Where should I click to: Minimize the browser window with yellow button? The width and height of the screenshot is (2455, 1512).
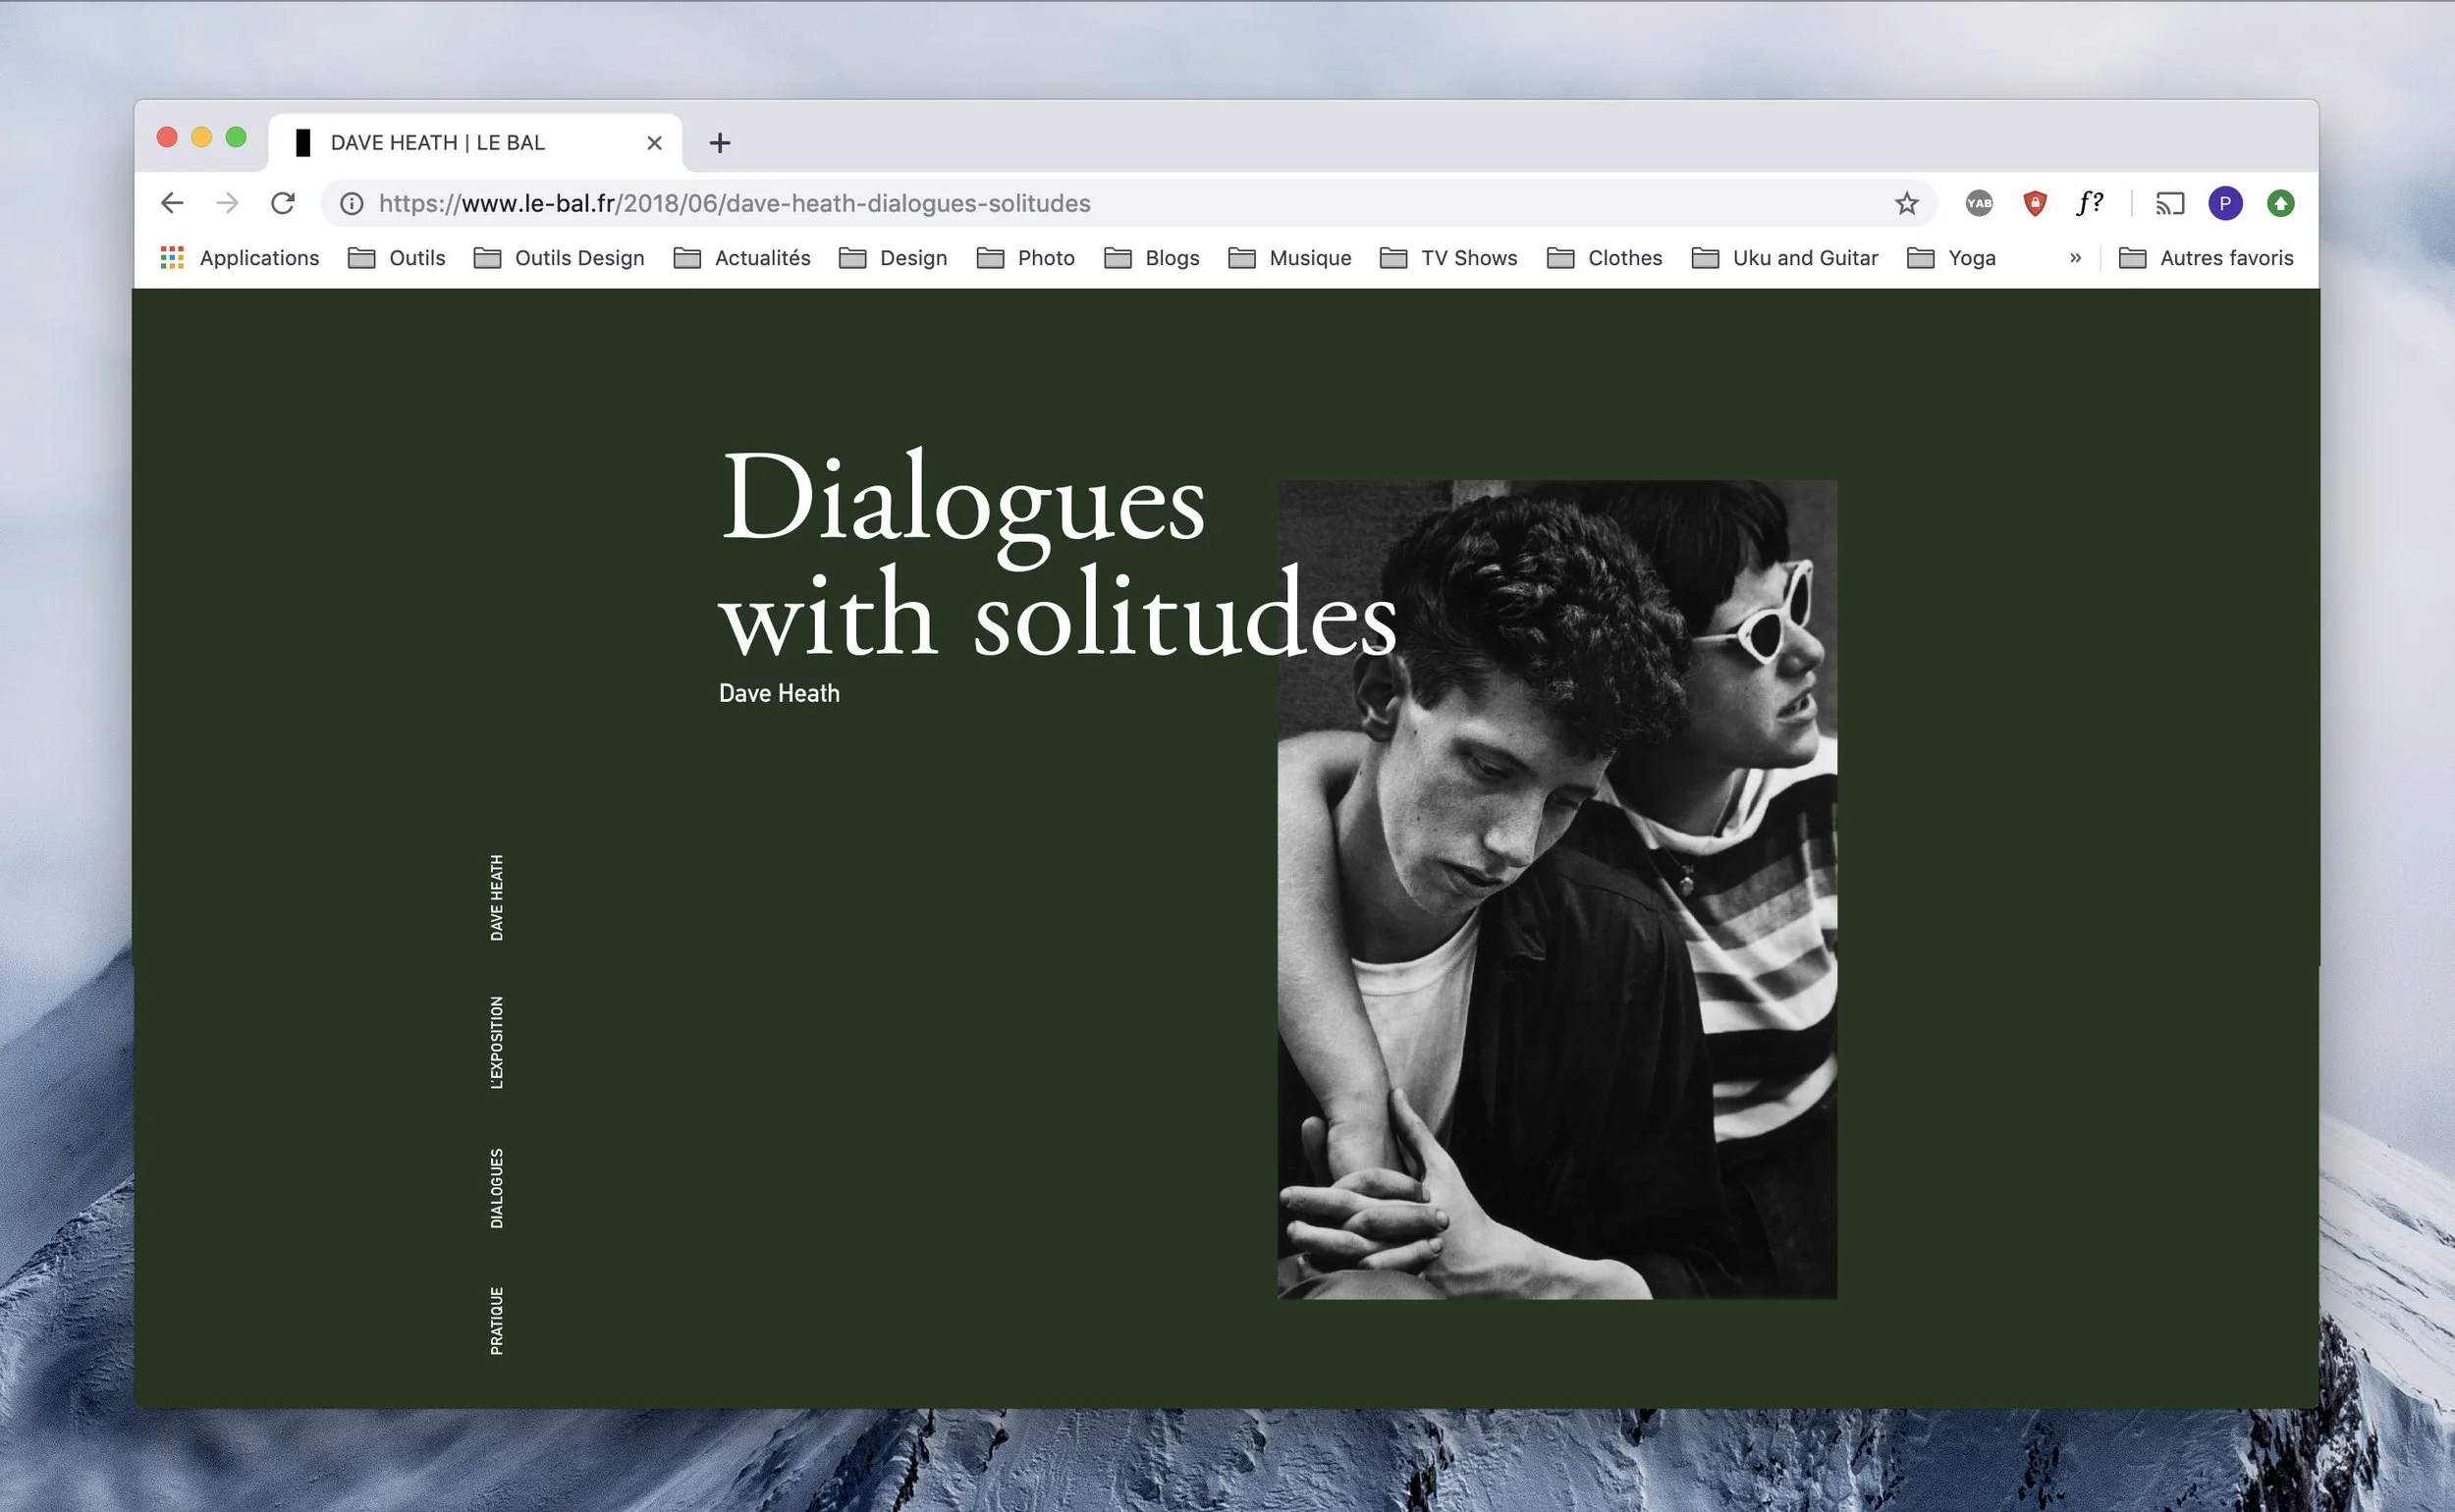[201, 137]
